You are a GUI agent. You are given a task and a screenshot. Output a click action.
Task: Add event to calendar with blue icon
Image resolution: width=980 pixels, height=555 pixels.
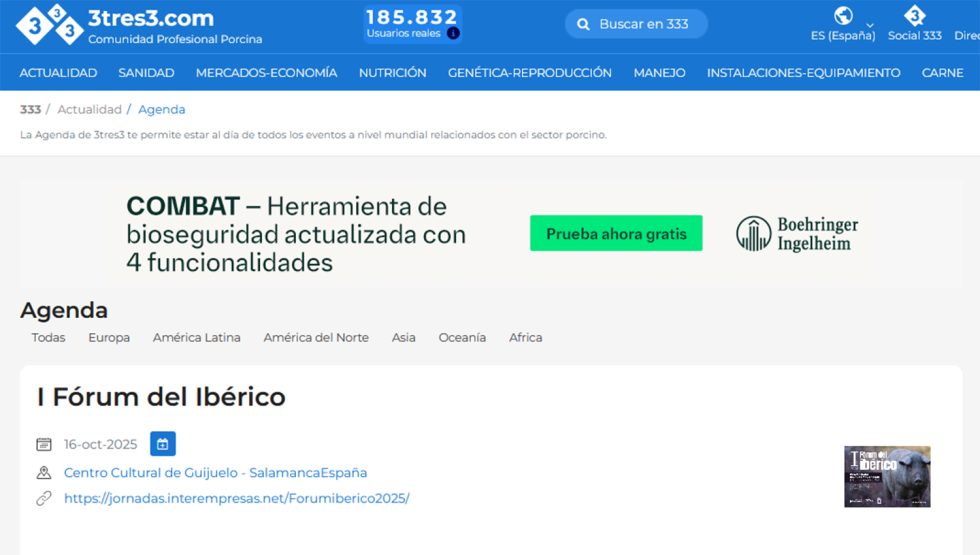[163, 444]
